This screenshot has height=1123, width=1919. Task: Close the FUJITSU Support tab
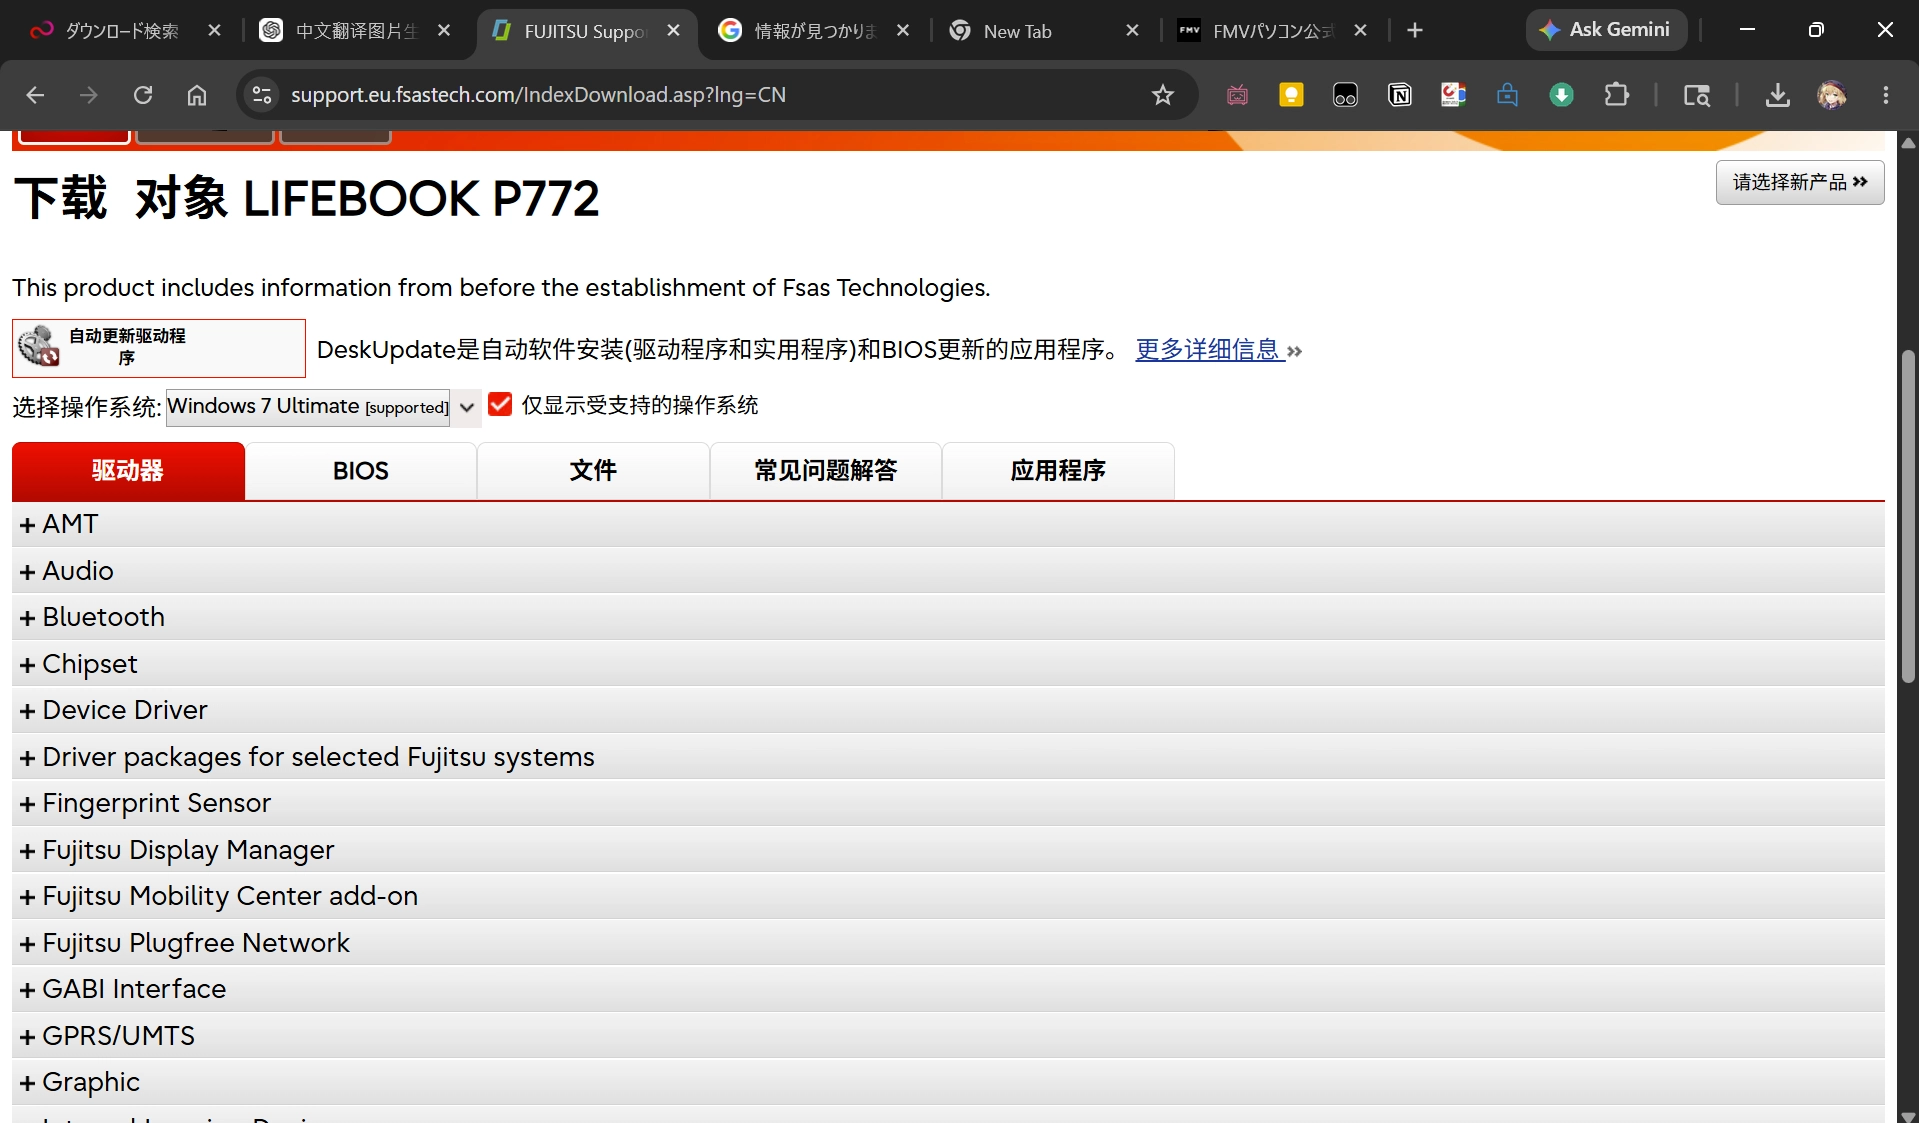[674, 30]
